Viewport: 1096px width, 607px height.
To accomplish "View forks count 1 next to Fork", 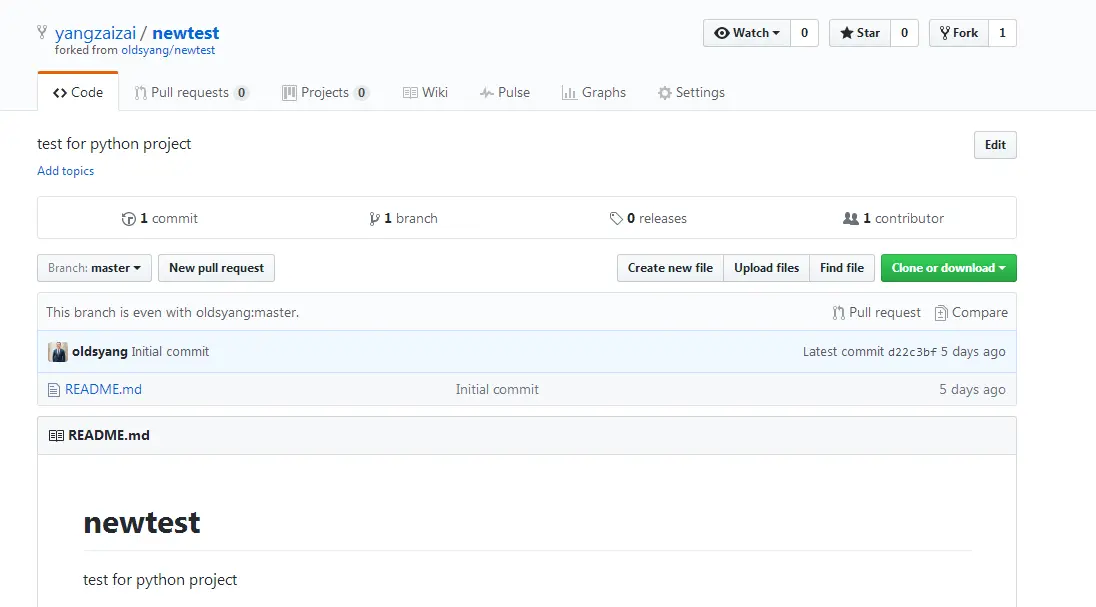I will tap(1002, 33).
